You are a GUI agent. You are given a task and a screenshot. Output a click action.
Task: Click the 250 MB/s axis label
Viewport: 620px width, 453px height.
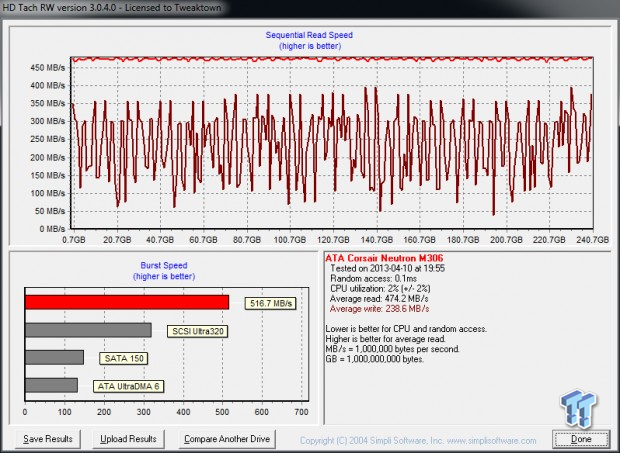47,139
